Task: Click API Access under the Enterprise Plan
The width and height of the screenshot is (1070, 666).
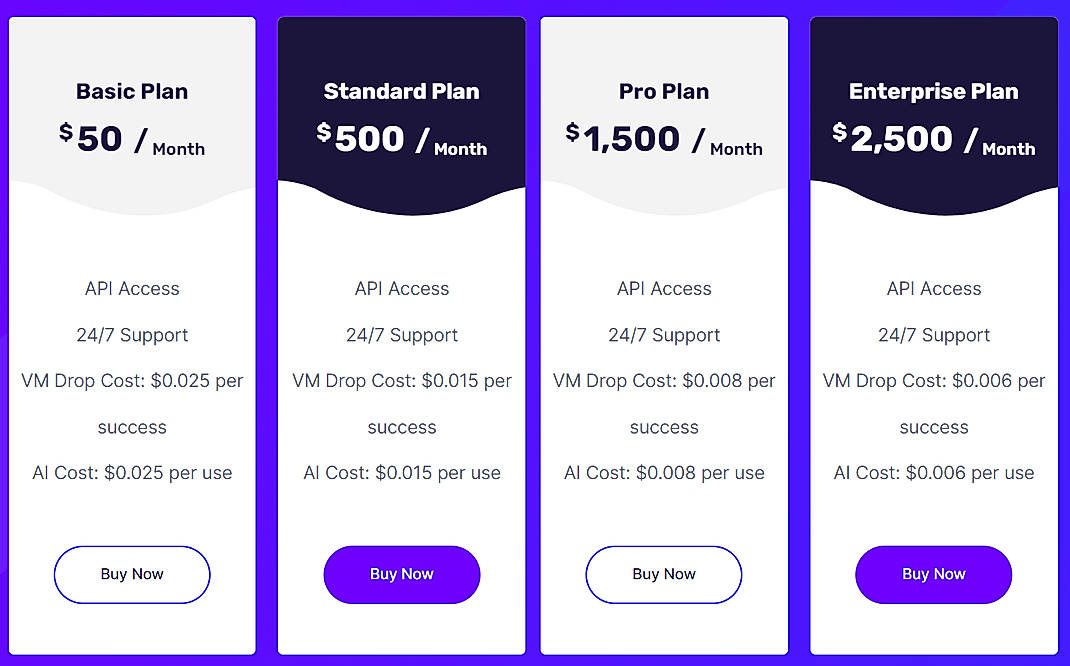Action: (933, 288)
